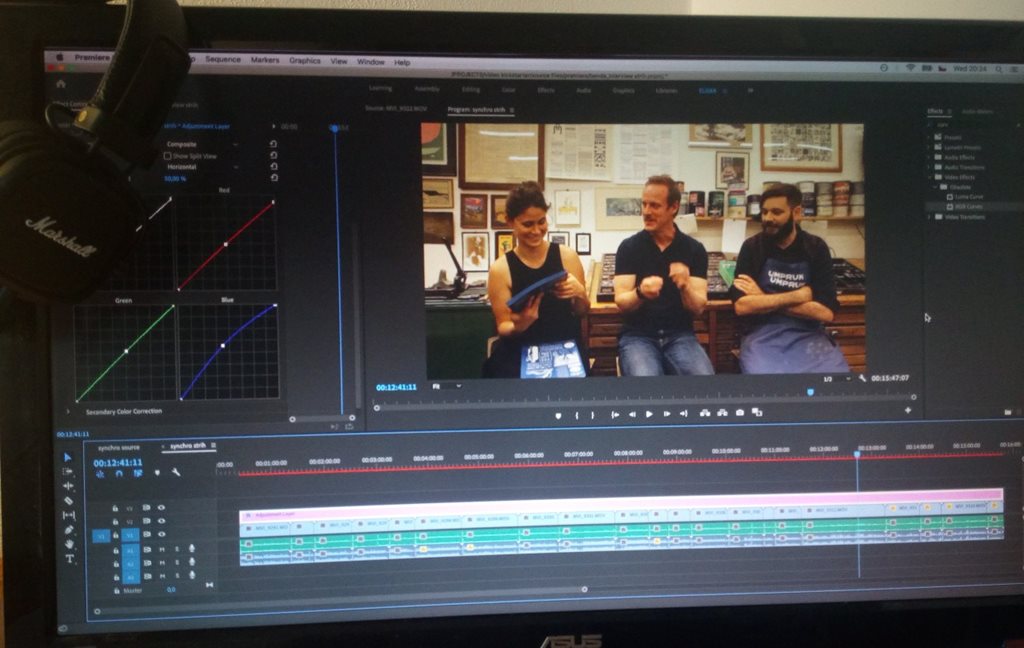Screen dimensions: 1024x648
Task: Click Home icon in Premiere
Action: 61,84
